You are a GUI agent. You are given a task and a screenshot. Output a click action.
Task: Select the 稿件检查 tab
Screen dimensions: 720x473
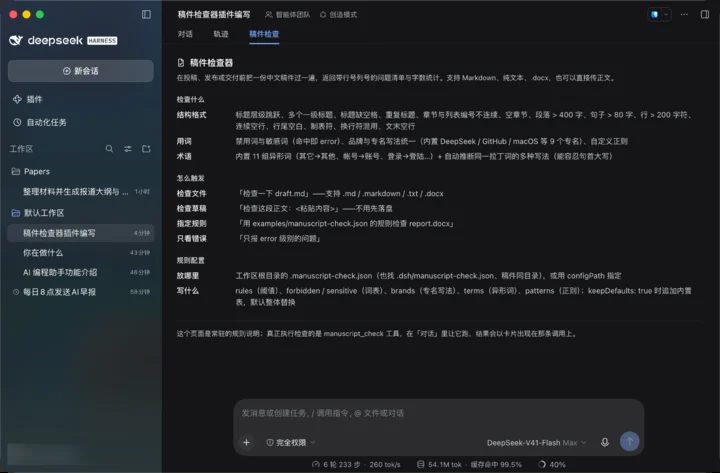click(x=264, y=34)
